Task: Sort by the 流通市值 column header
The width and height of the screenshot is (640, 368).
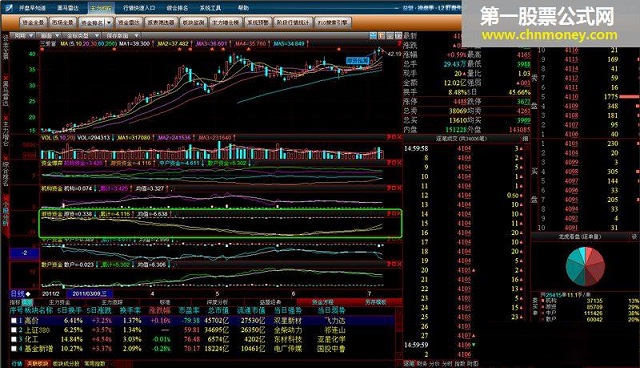Action: (251, 310)
